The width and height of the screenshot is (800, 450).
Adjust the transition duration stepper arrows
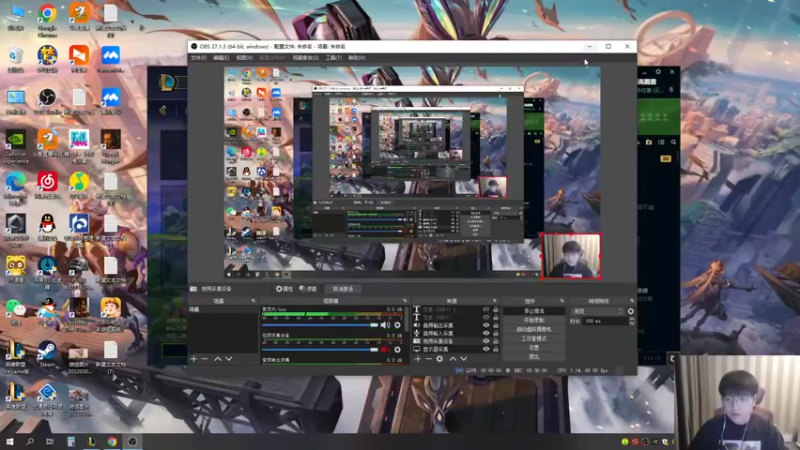[632, 321]
